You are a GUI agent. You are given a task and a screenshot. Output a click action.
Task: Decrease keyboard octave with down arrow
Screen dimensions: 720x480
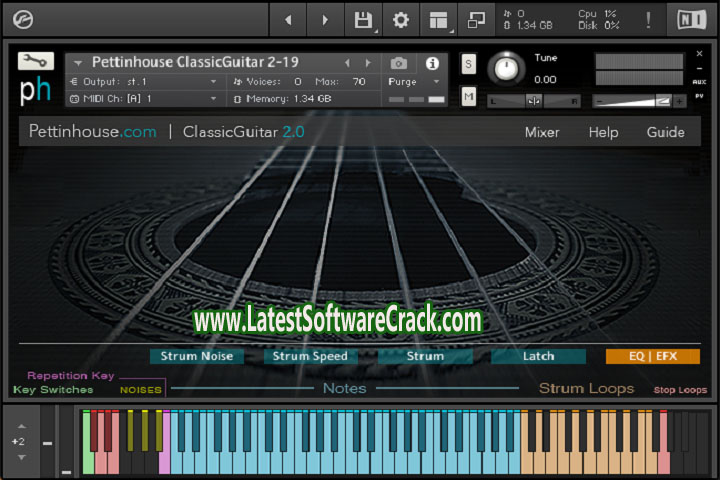pyautogui.click(x=22, y=457)
